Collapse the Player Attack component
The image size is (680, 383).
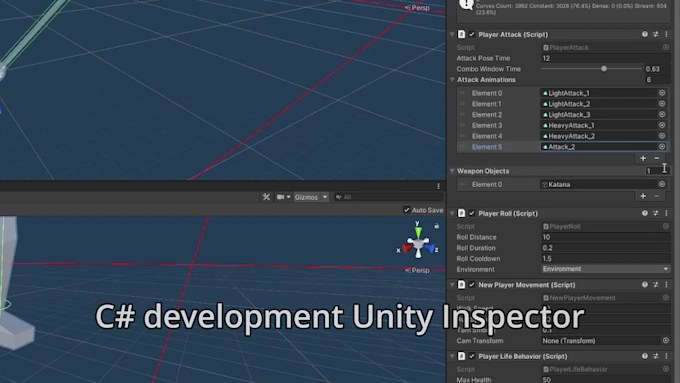coord(452,34)
